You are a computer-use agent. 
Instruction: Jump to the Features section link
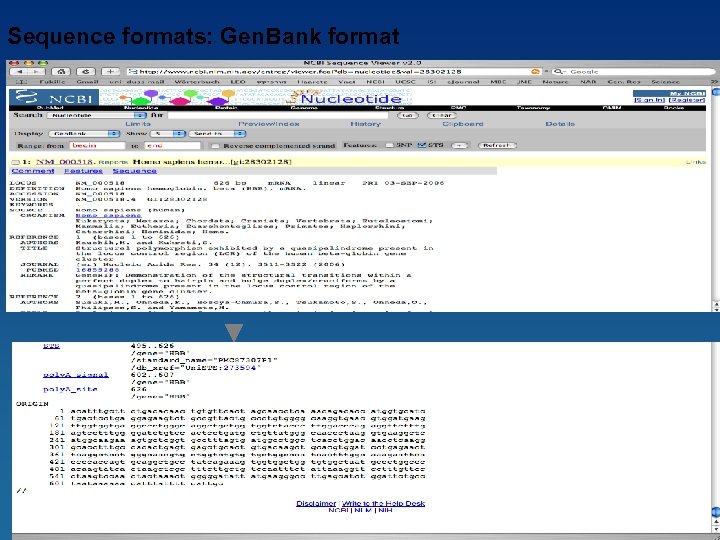83,171
